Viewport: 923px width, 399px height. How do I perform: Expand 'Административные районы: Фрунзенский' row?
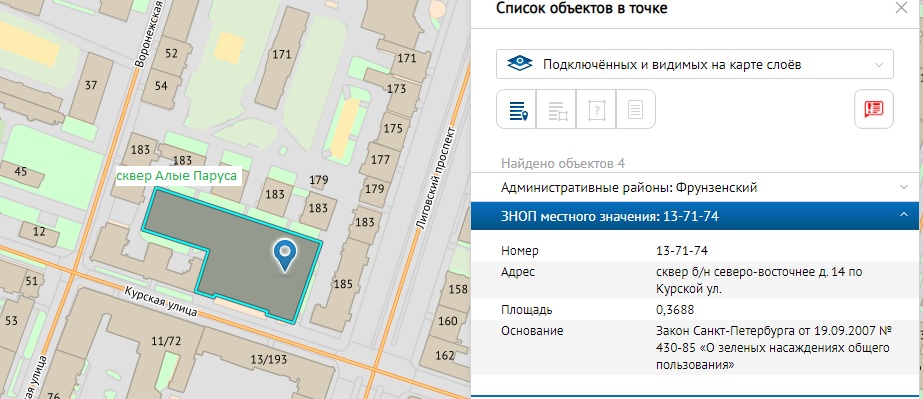coord(695,187)
